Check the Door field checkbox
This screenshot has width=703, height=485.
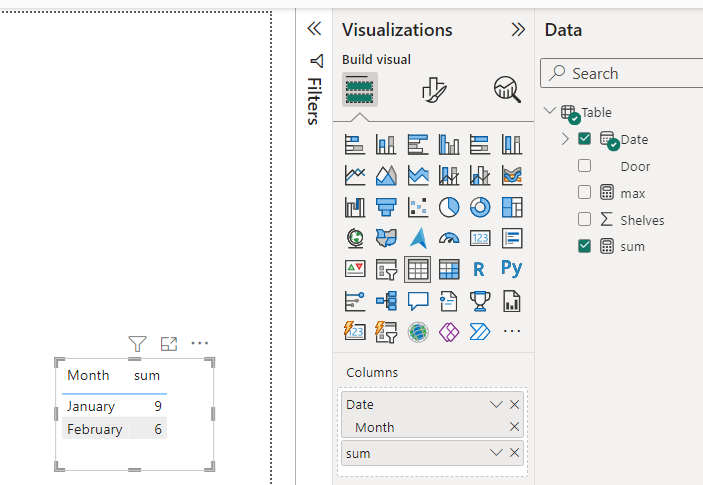click(584, 165)
